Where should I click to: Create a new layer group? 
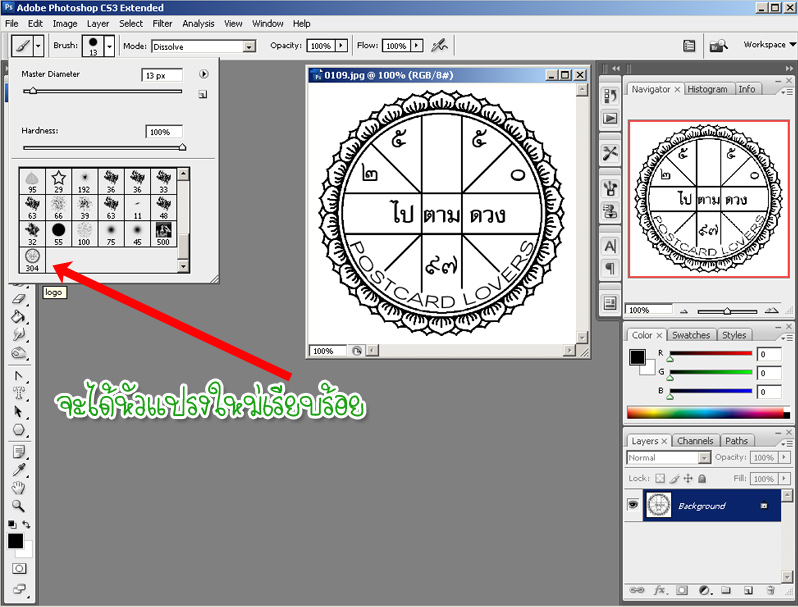(726, 590)
